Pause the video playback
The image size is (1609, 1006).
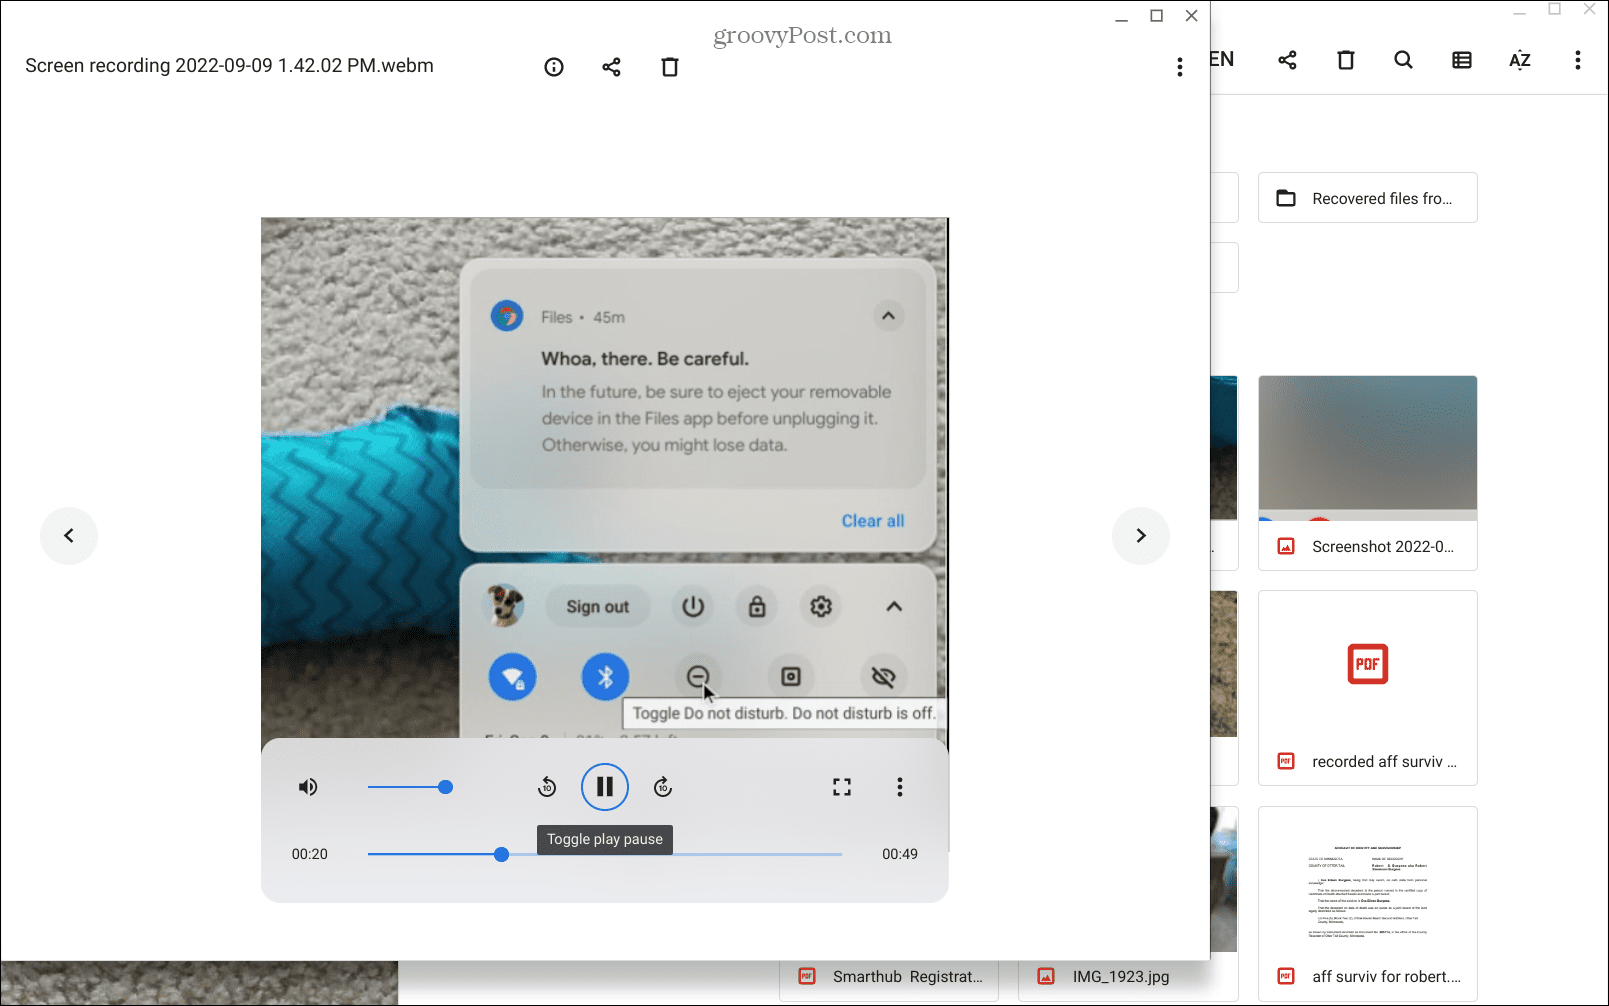pos(605,787)
